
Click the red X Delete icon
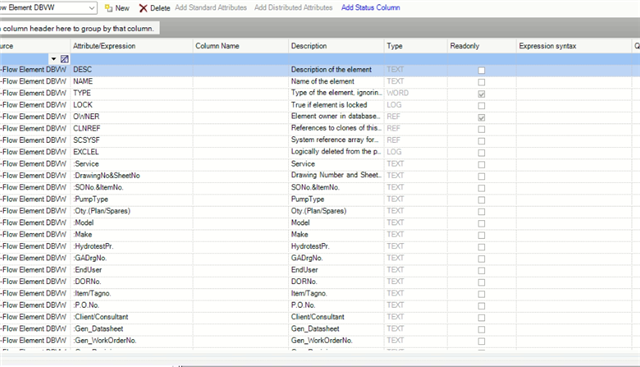pyautogui.click(x=143, y=8)
